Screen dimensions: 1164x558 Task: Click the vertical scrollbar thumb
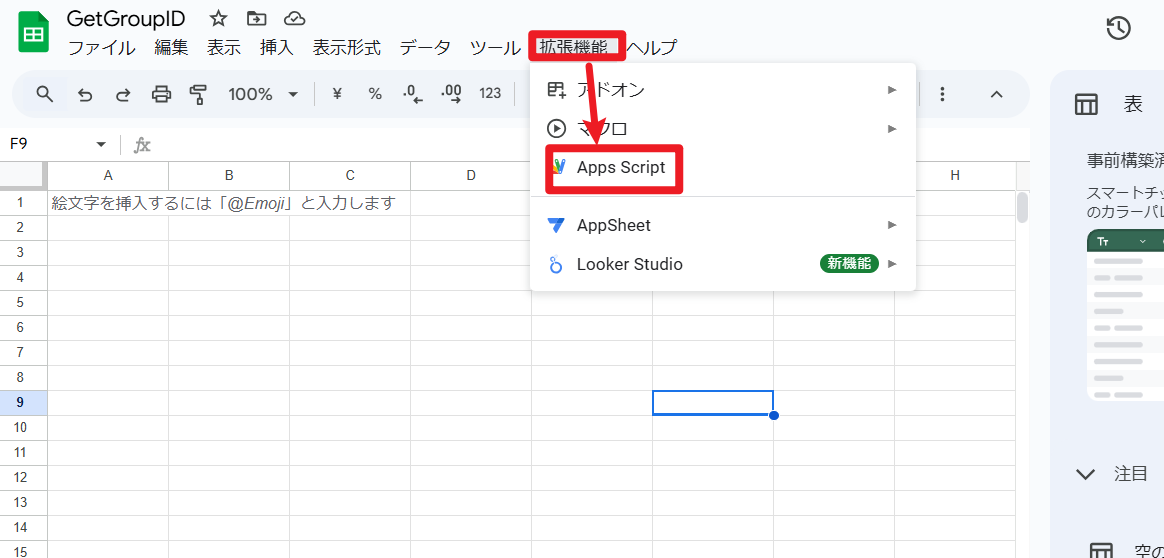click(1022, 207)
